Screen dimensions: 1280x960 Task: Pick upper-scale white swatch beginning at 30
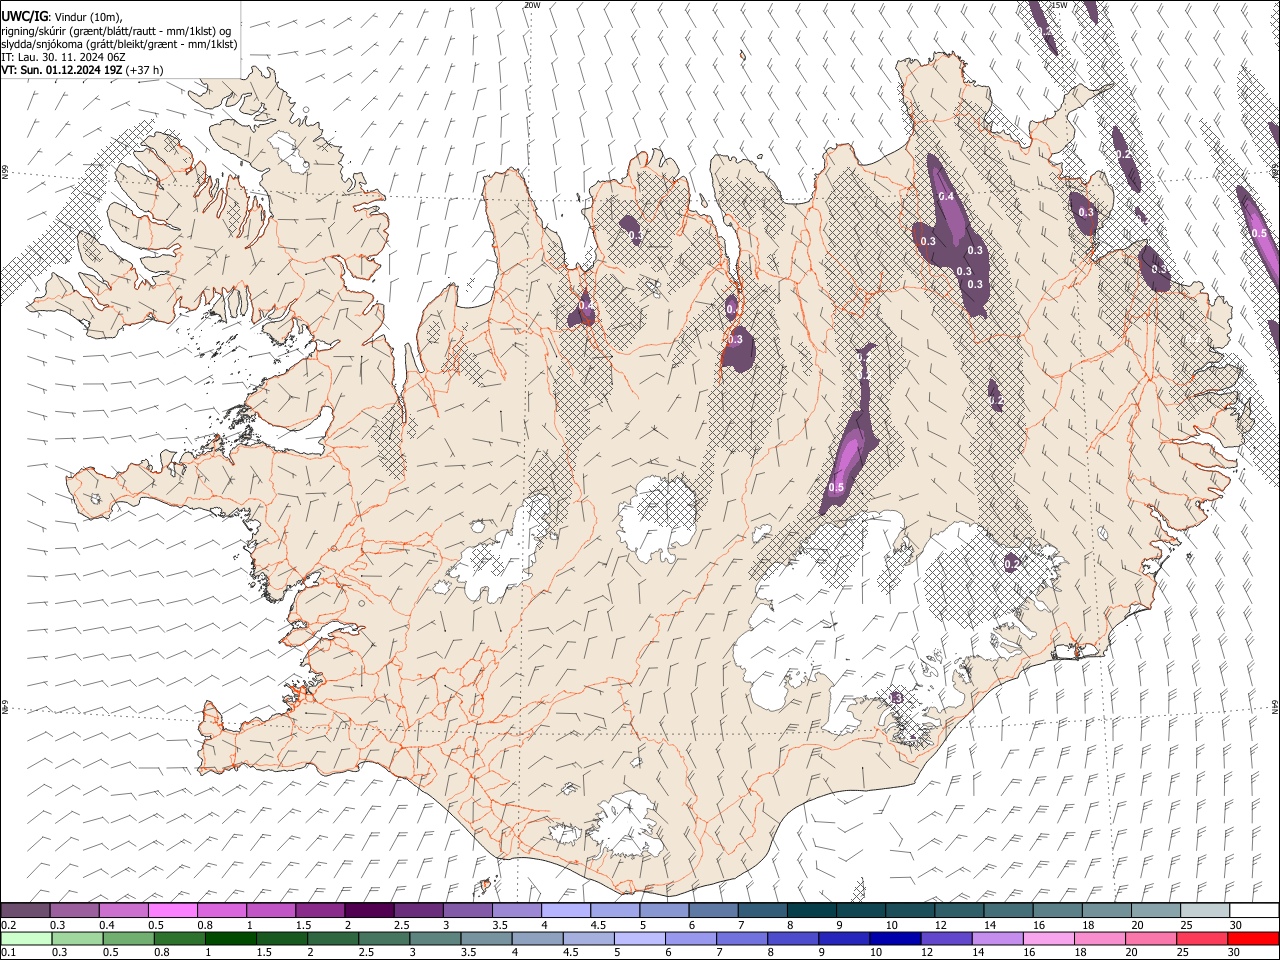point(1254,910)
